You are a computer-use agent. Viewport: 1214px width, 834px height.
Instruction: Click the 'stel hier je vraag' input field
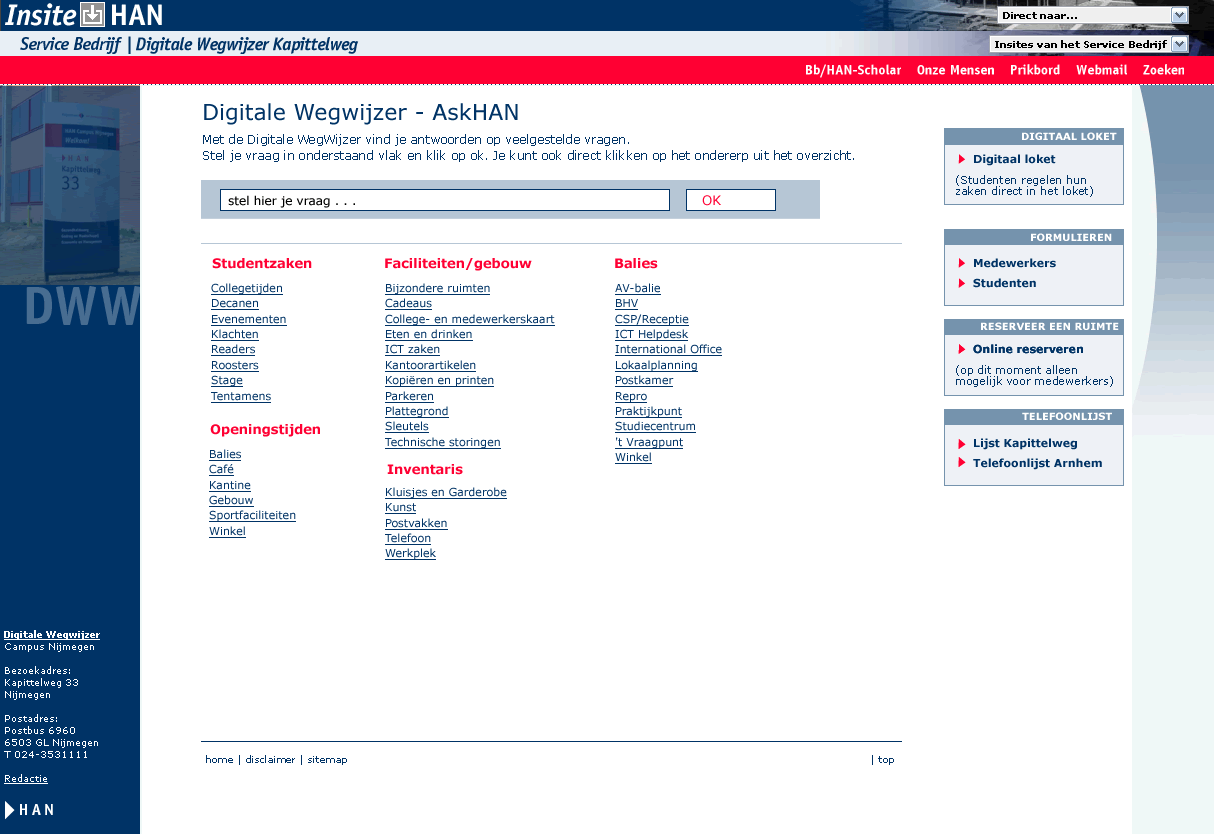pyautogui.click(x=445, y=200)
